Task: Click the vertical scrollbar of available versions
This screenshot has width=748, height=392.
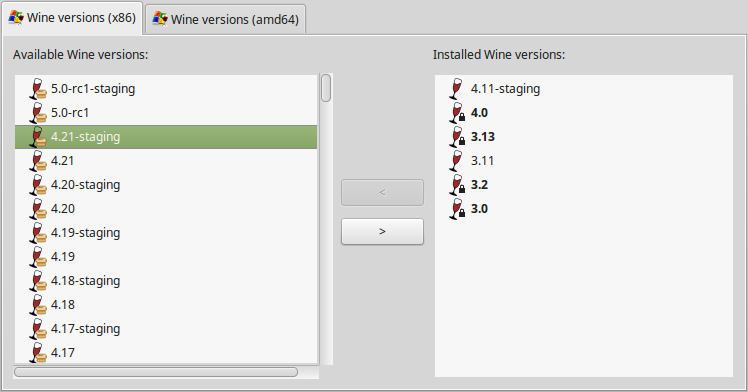Action: (x=326, y=219)
